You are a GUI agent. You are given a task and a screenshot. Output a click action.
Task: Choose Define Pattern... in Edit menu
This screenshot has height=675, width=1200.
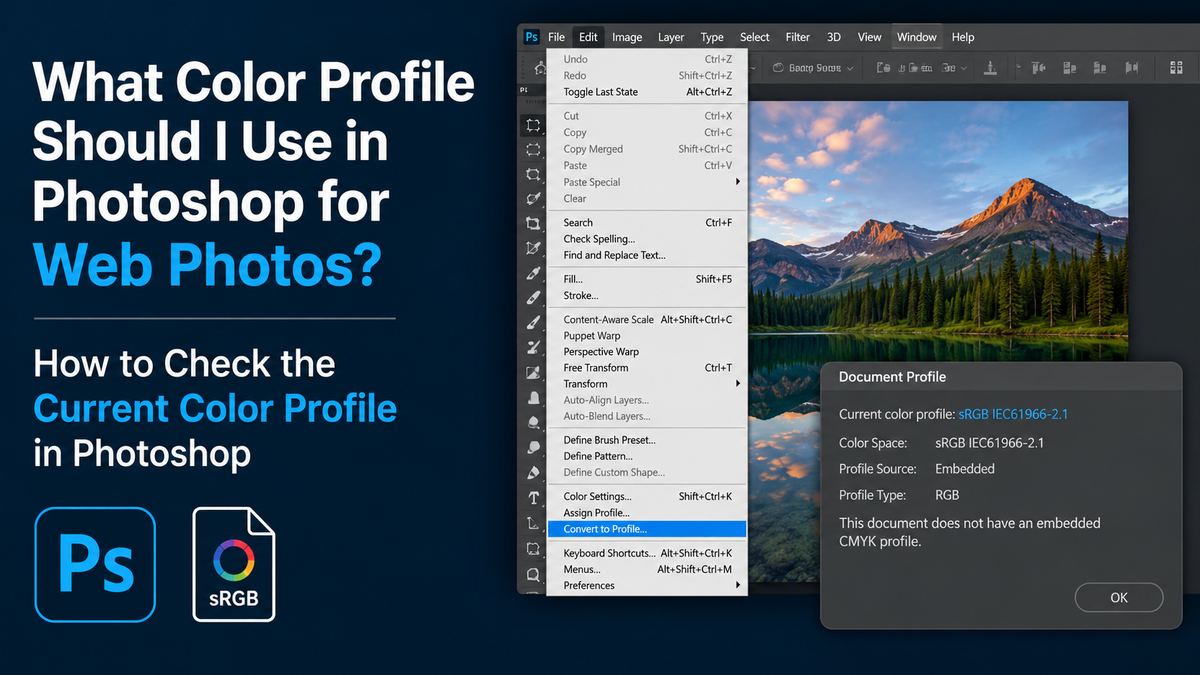pyautogui.click(x=647, y=456)
